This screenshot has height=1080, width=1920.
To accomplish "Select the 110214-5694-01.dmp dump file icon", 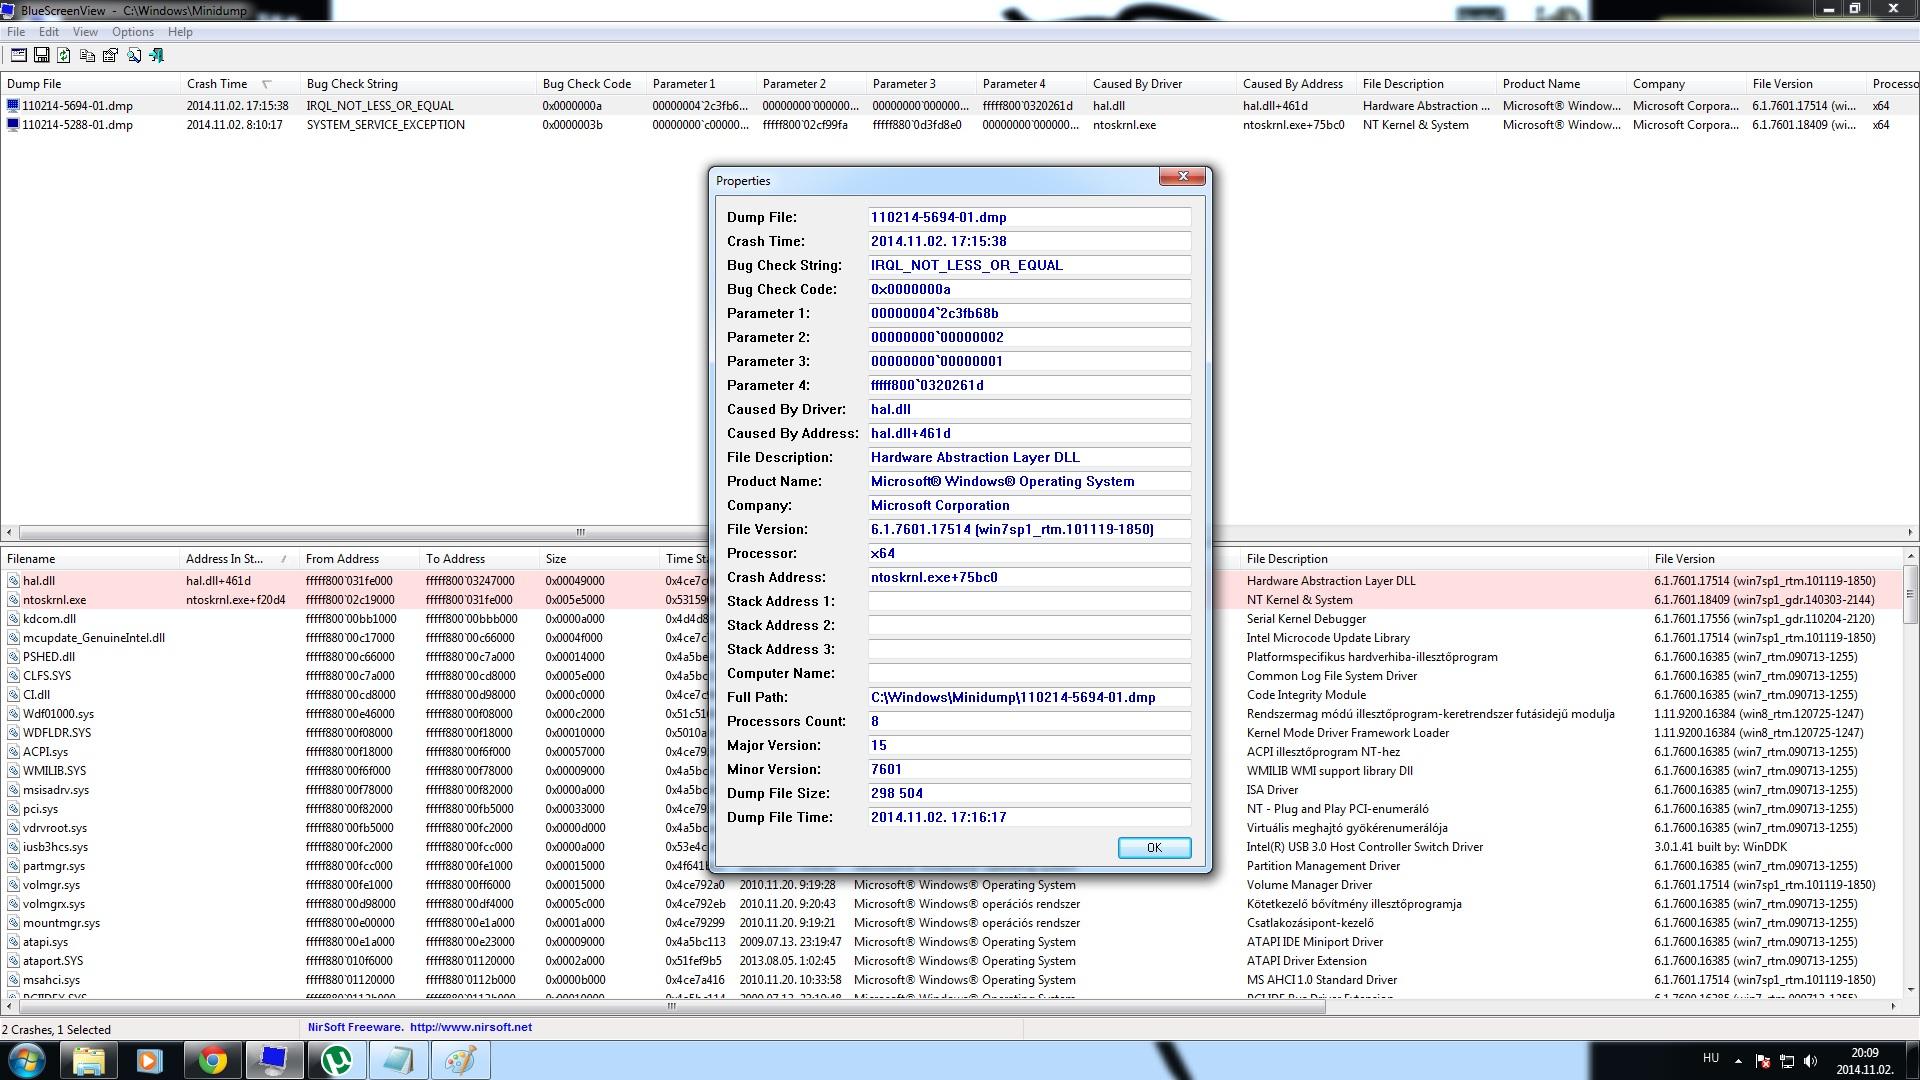I will pos(13,105).
